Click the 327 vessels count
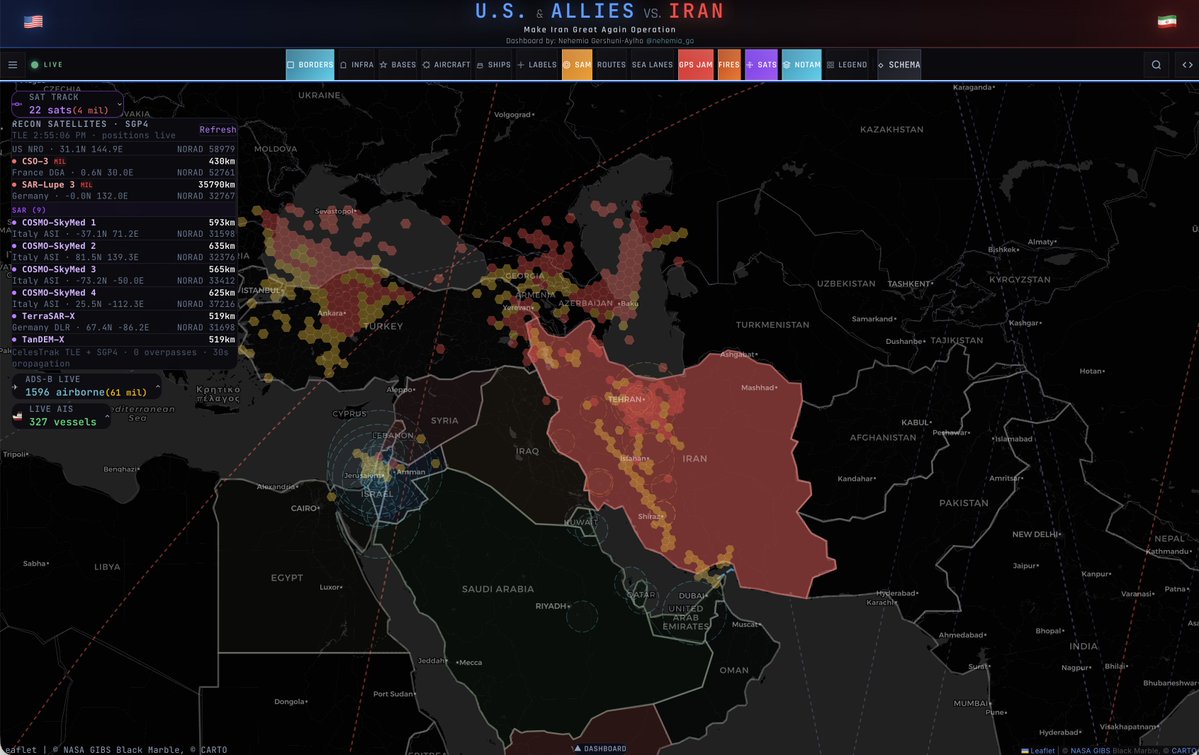1199x755 pixels. (63, 422)
